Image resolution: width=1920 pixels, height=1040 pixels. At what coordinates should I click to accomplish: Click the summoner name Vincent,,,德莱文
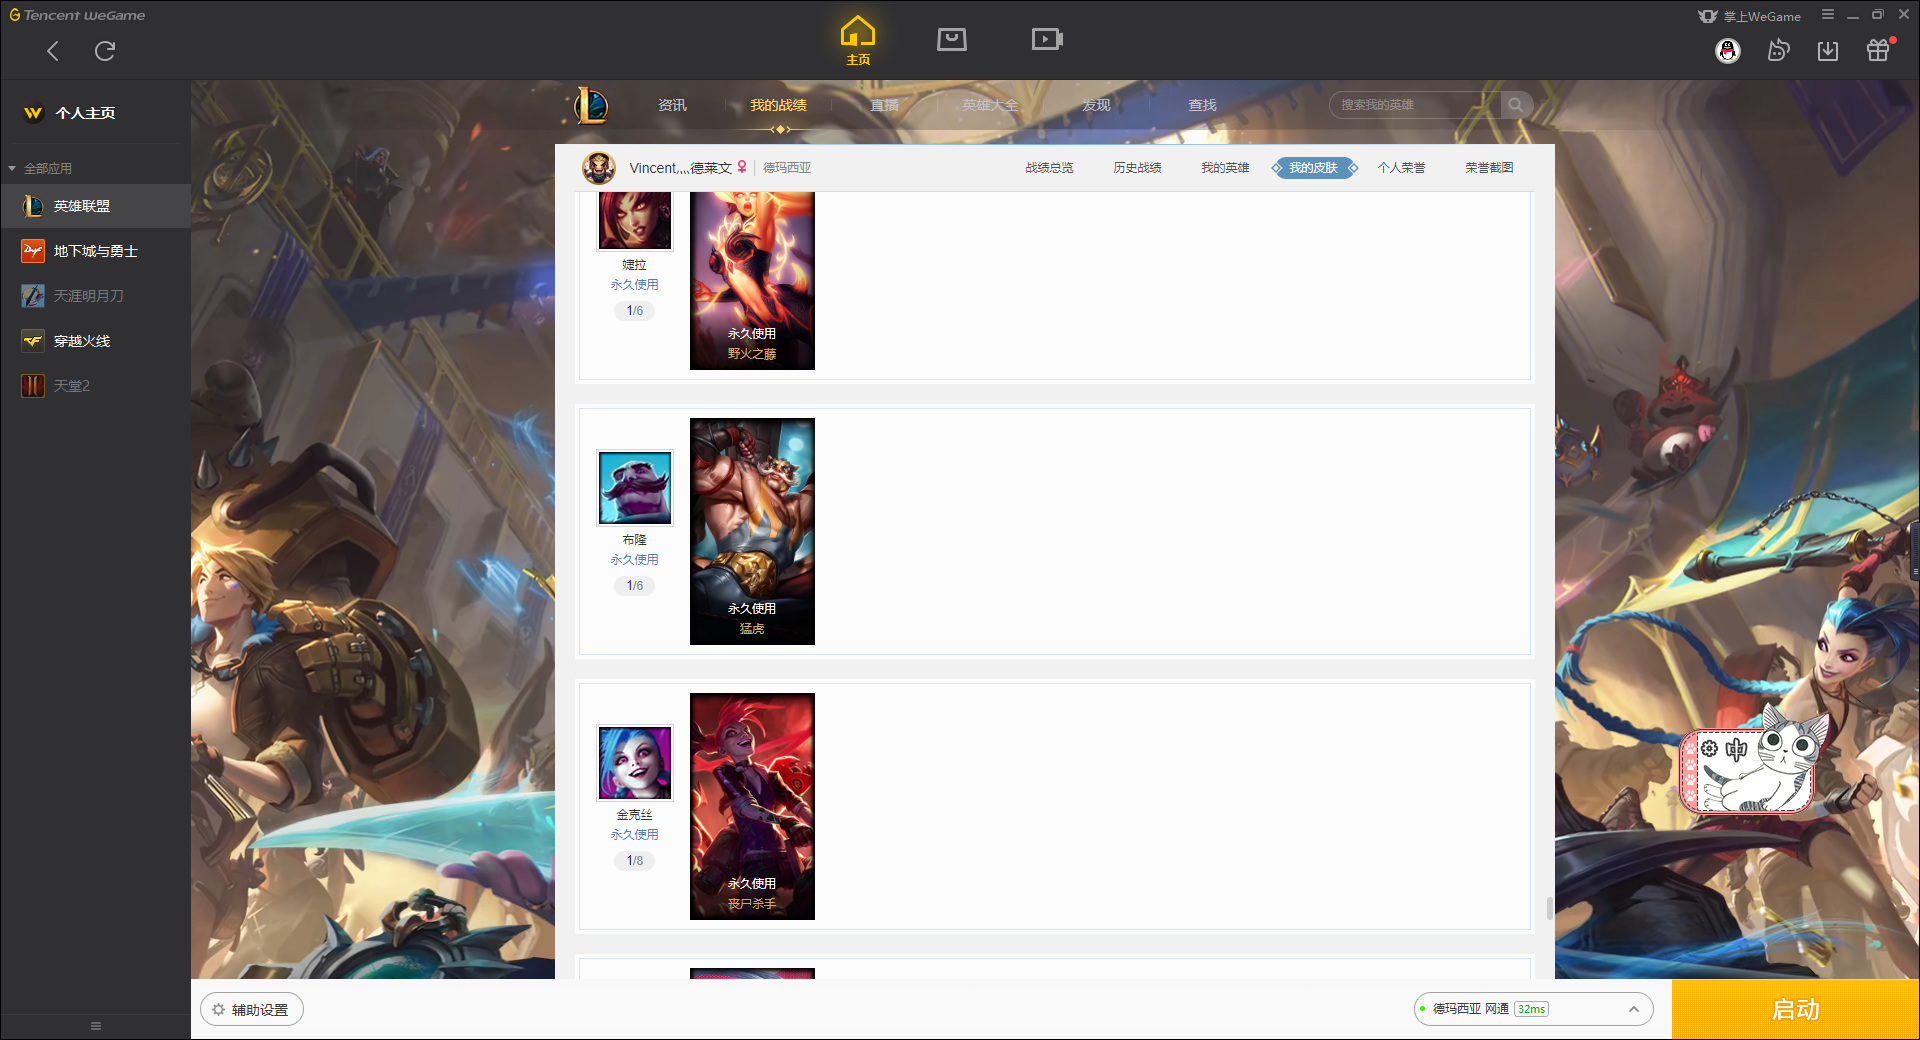[x=680, y=168]
